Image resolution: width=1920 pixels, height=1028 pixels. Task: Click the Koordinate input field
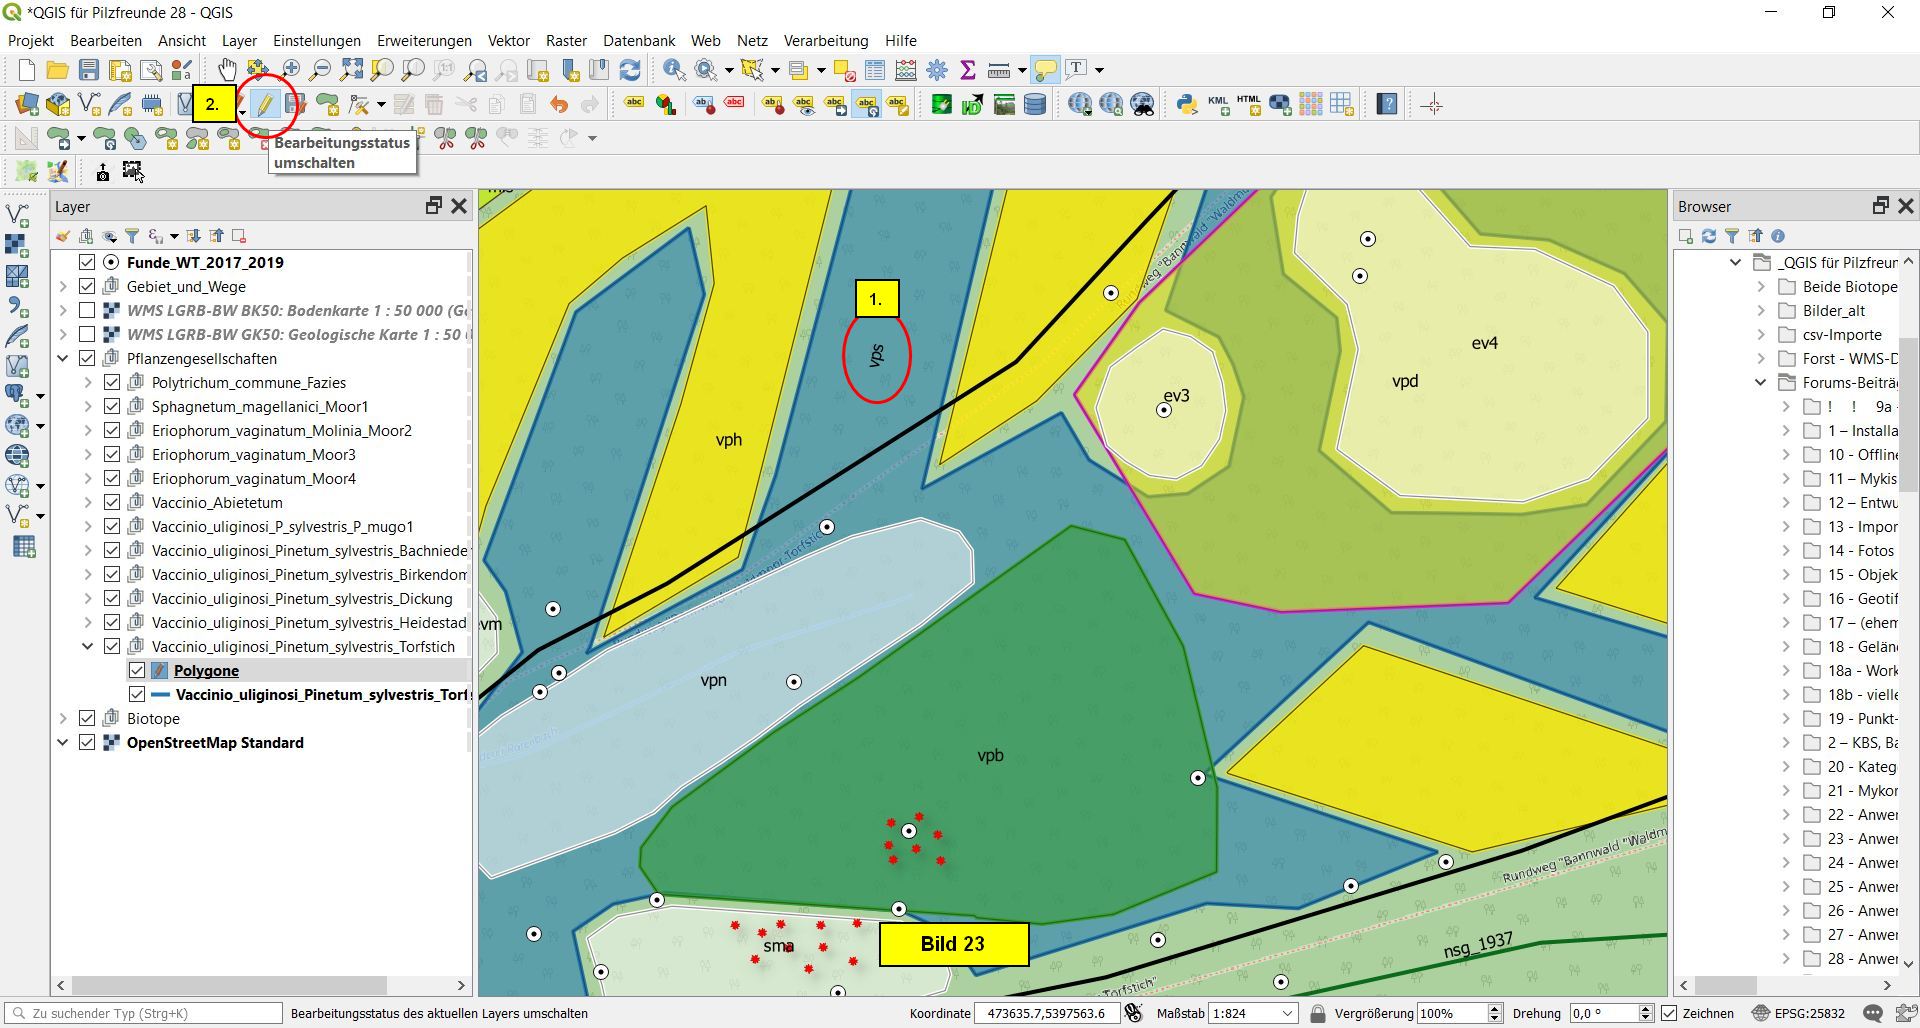pos(1045,1013)
